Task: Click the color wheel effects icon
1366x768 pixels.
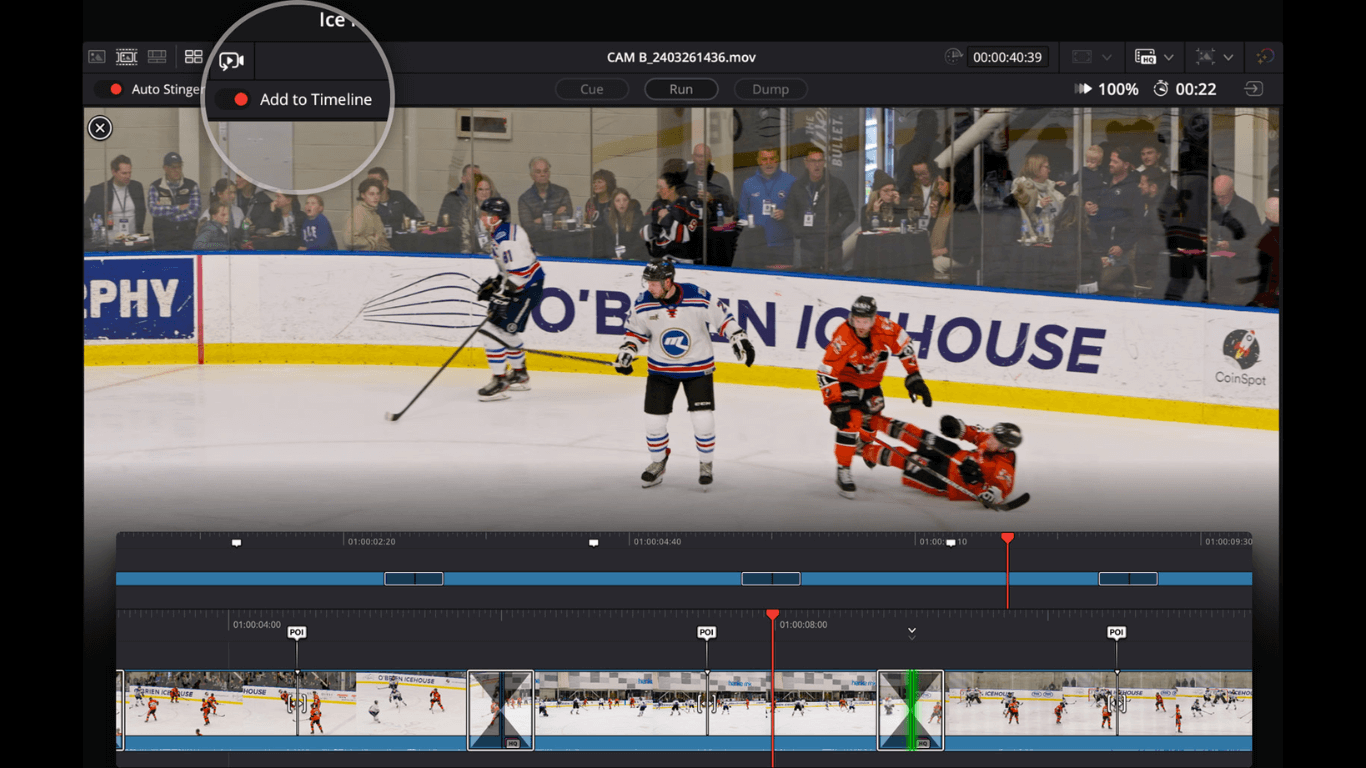Action: 1266,57
